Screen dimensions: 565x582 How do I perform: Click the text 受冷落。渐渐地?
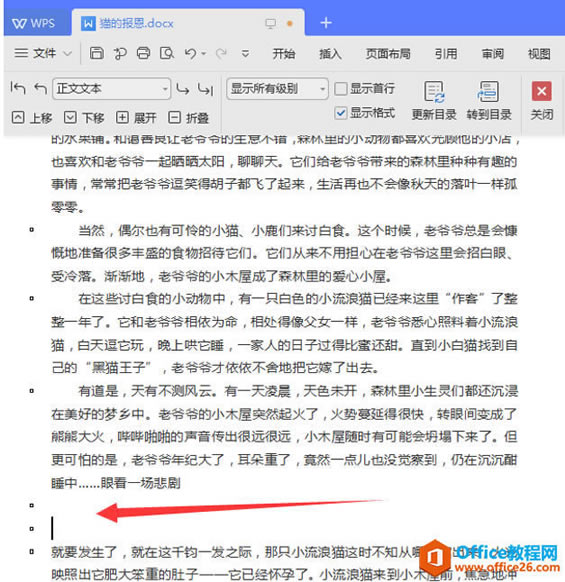click(x=98, y=276)
